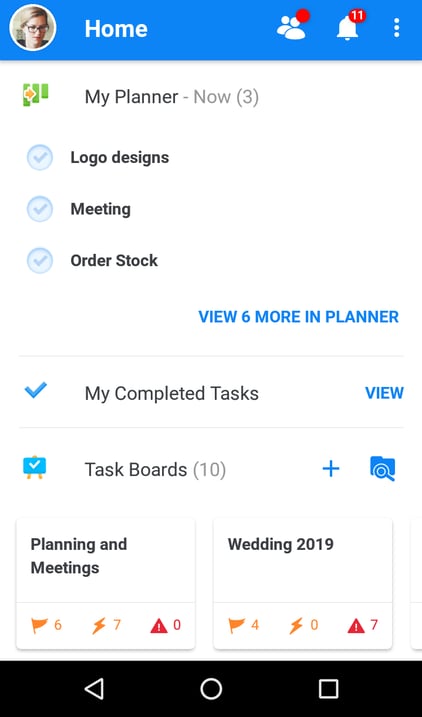This screenshot has width=422, height=717.
Task: Open the task board folder search icon
Action: (383, 469)
